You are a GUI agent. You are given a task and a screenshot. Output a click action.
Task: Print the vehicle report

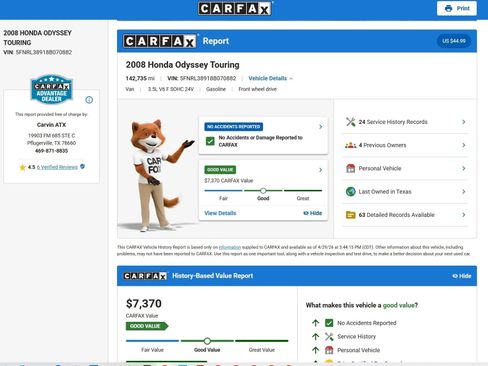click(457, 8)
